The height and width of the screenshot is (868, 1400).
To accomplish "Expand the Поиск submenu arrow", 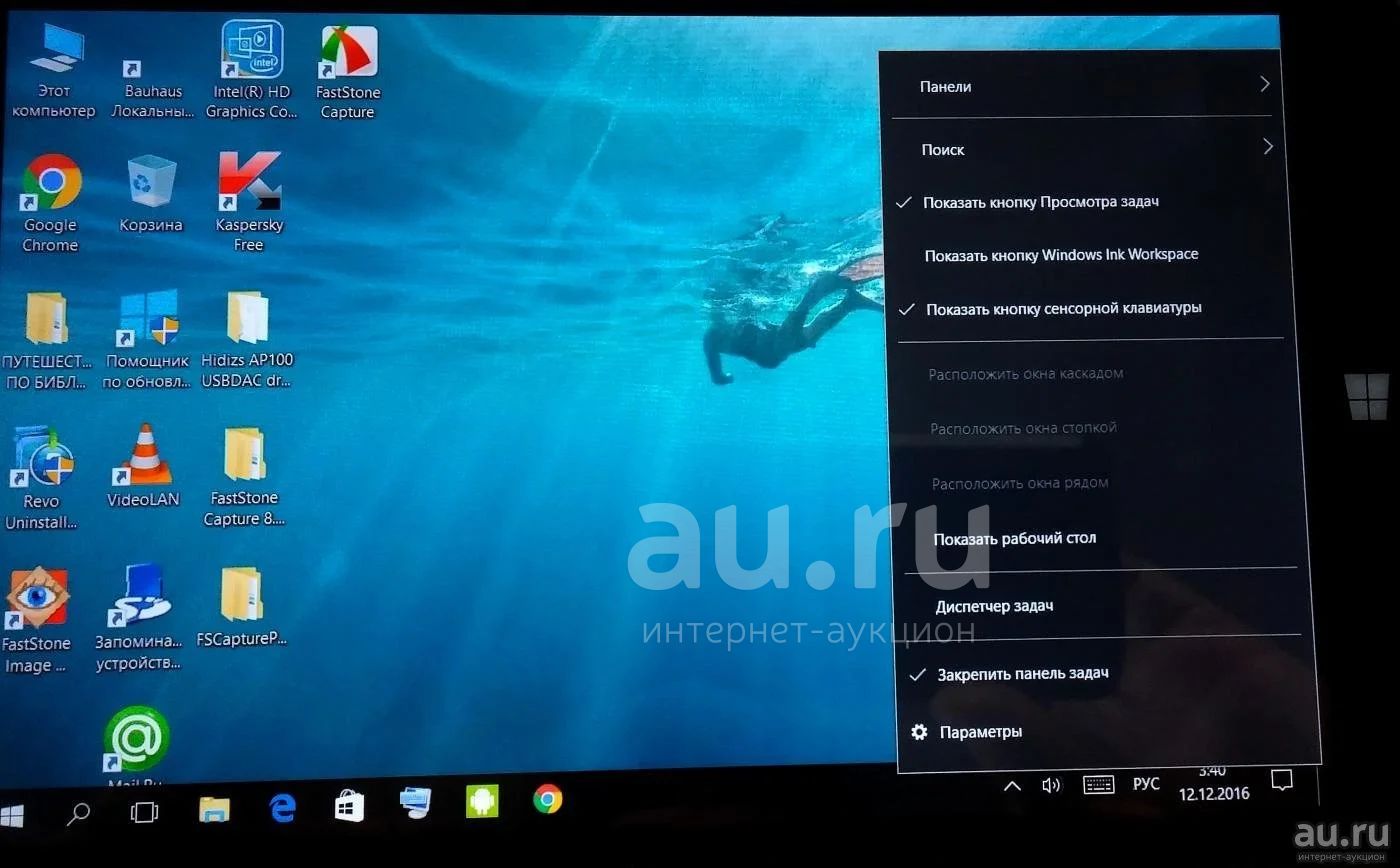I will [1267, 147].
